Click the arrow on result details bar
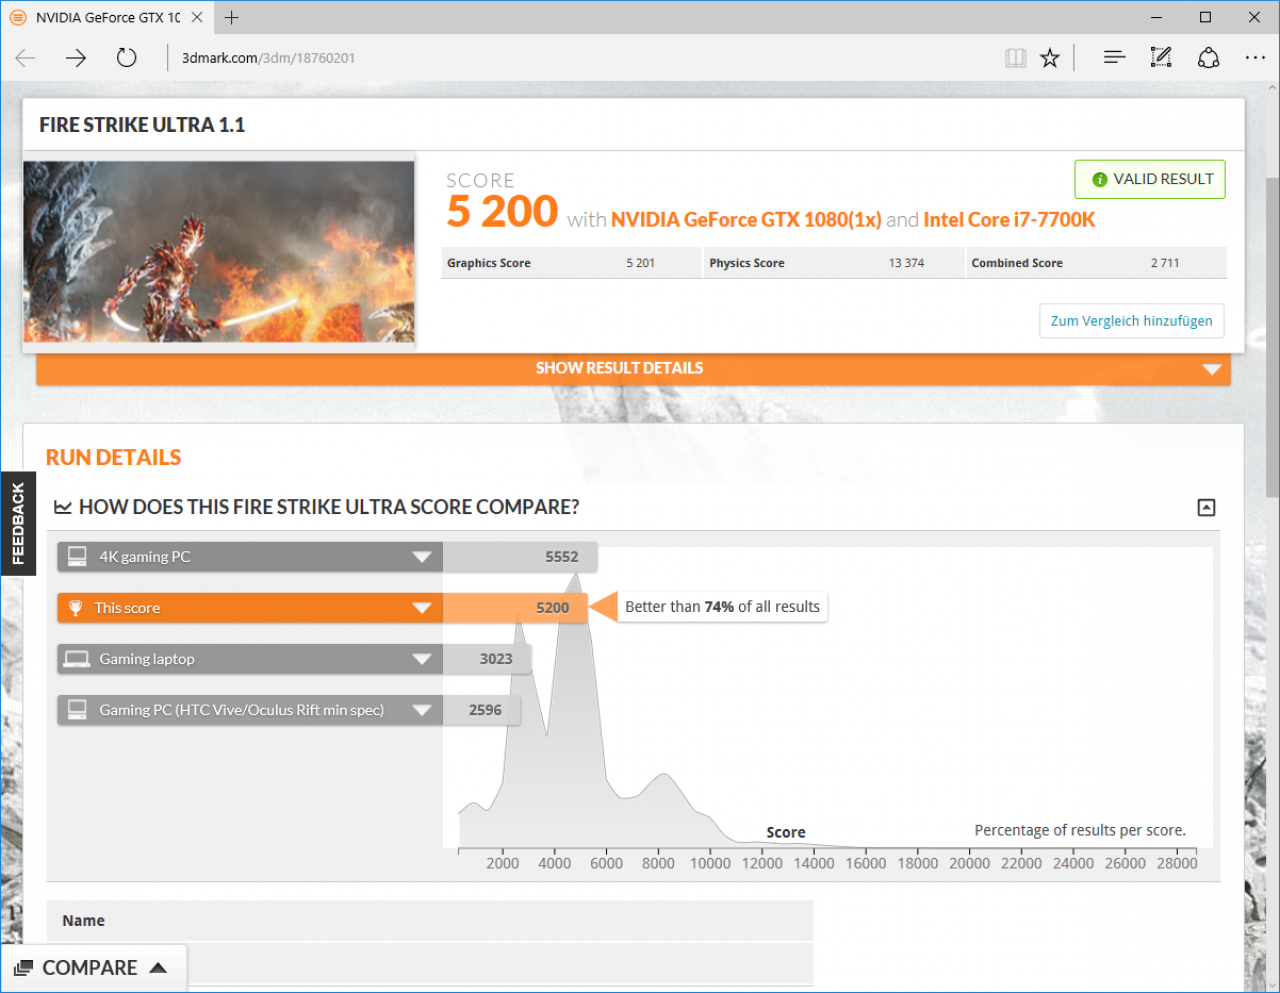Image resolution: width=1280 pixels, height=993 pixels. point(1212,369)
